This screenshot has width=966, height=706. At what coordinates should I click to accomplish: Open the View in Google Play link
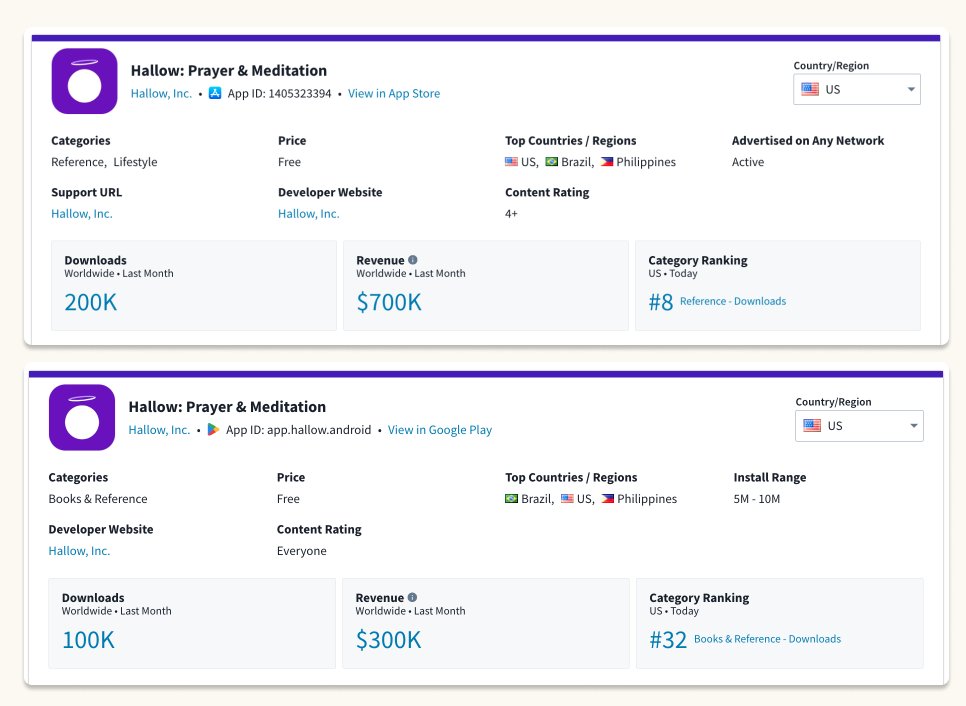pos(439,430)
